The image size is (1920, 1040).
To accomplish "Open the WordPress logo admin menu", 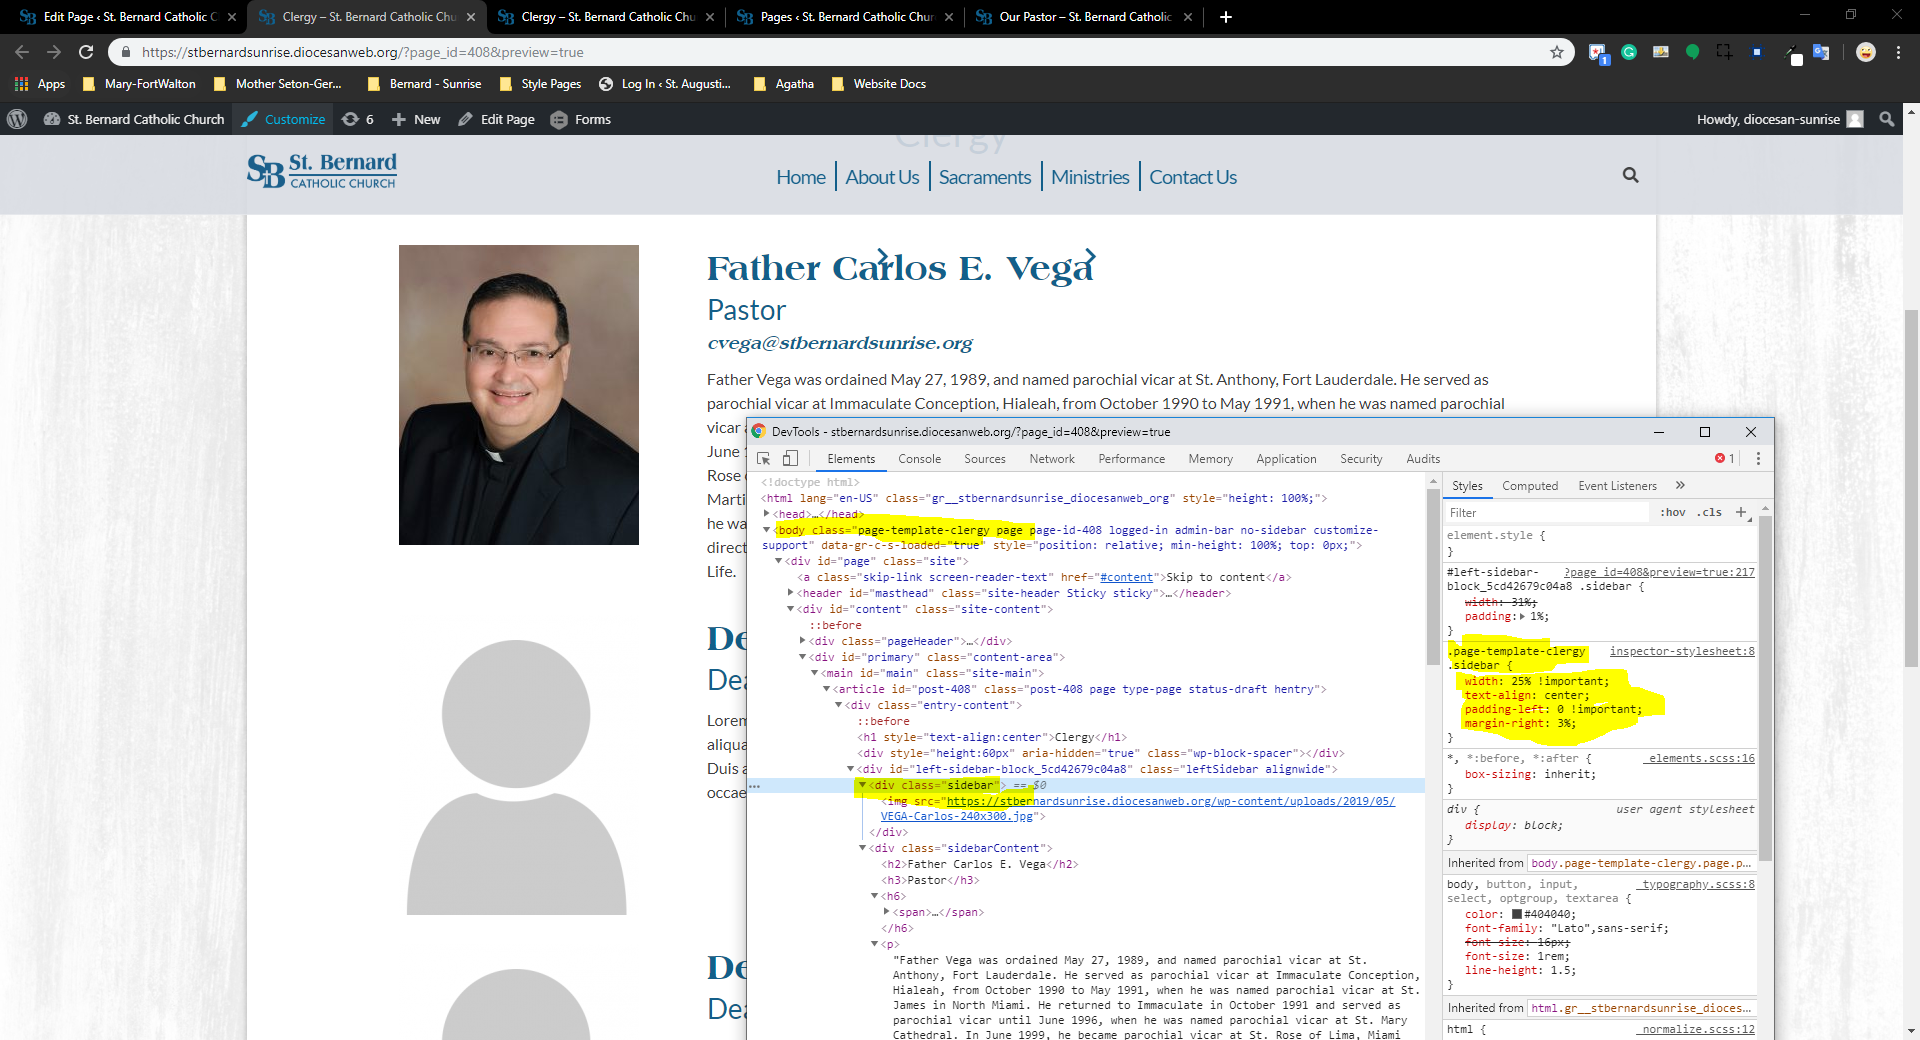I will [x=17, y=119].
